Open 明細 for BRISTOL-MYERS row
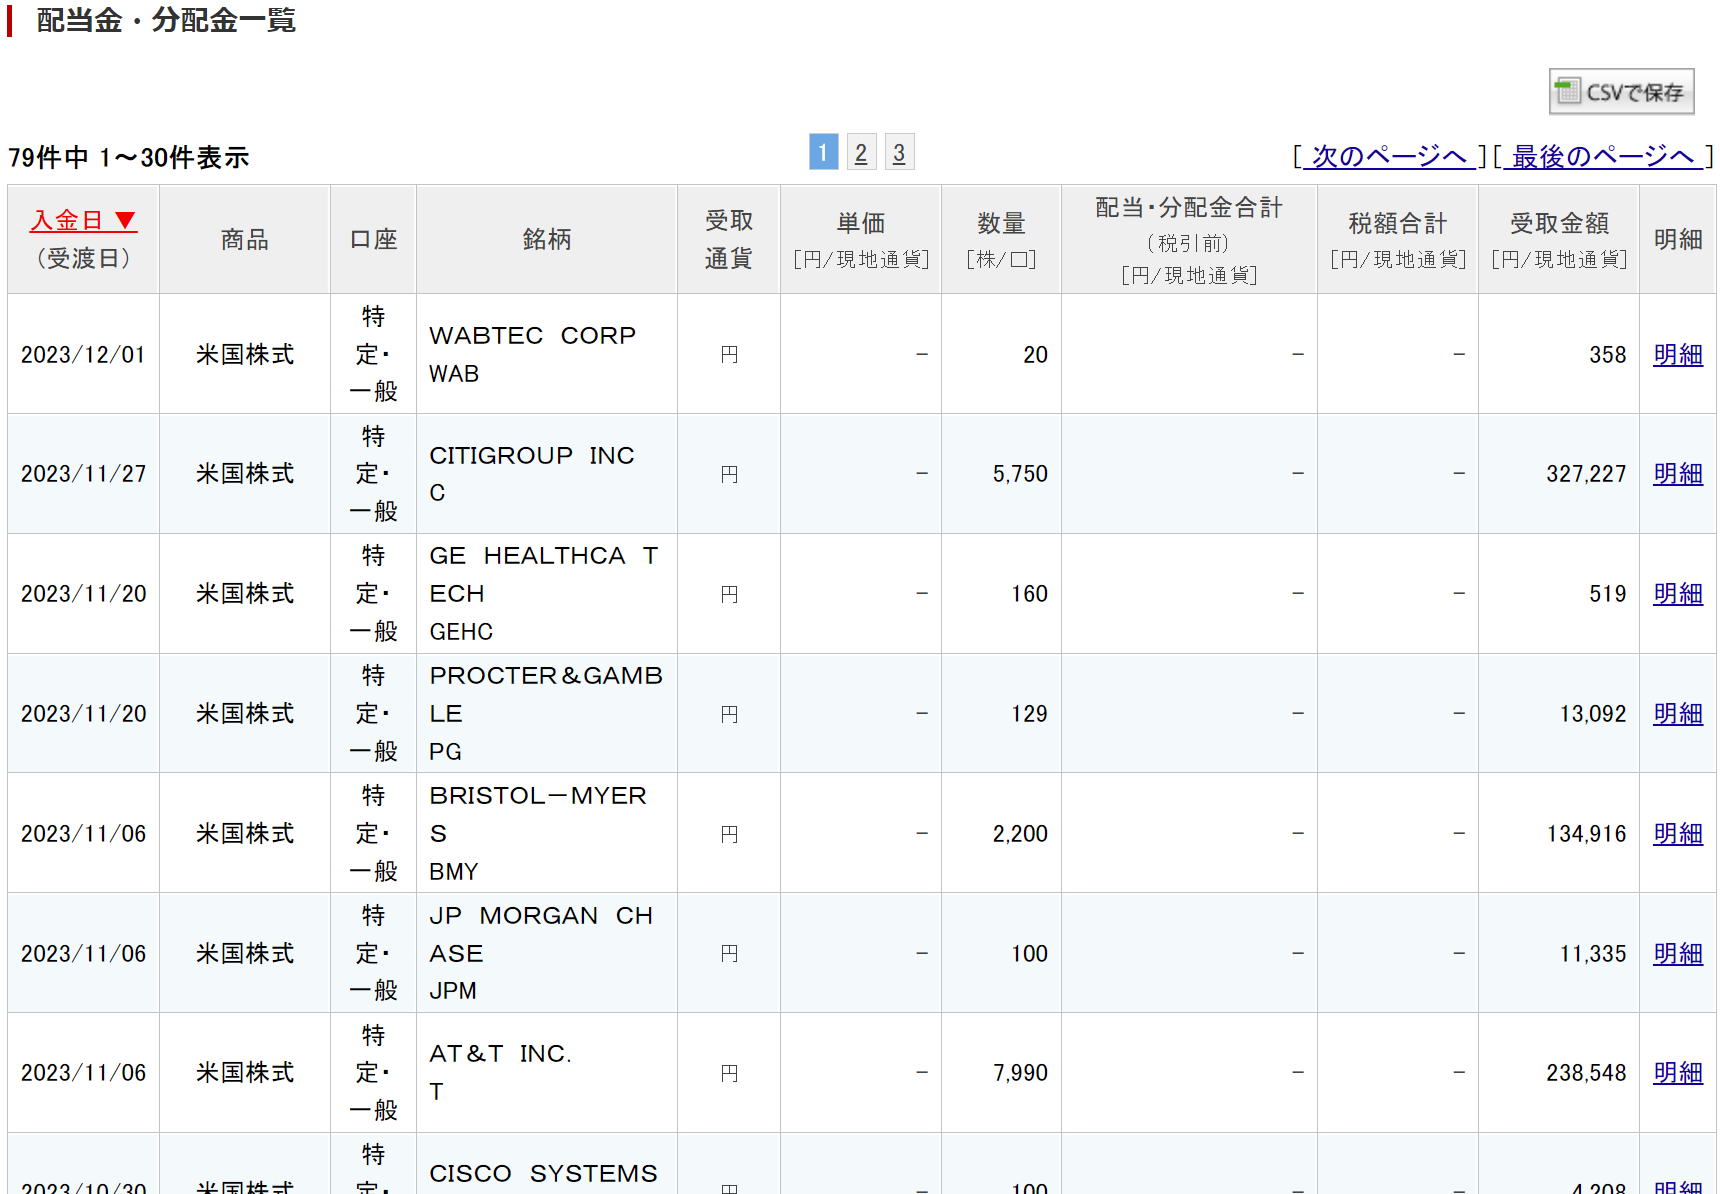1720x1194 pixels. [1677, 834]
